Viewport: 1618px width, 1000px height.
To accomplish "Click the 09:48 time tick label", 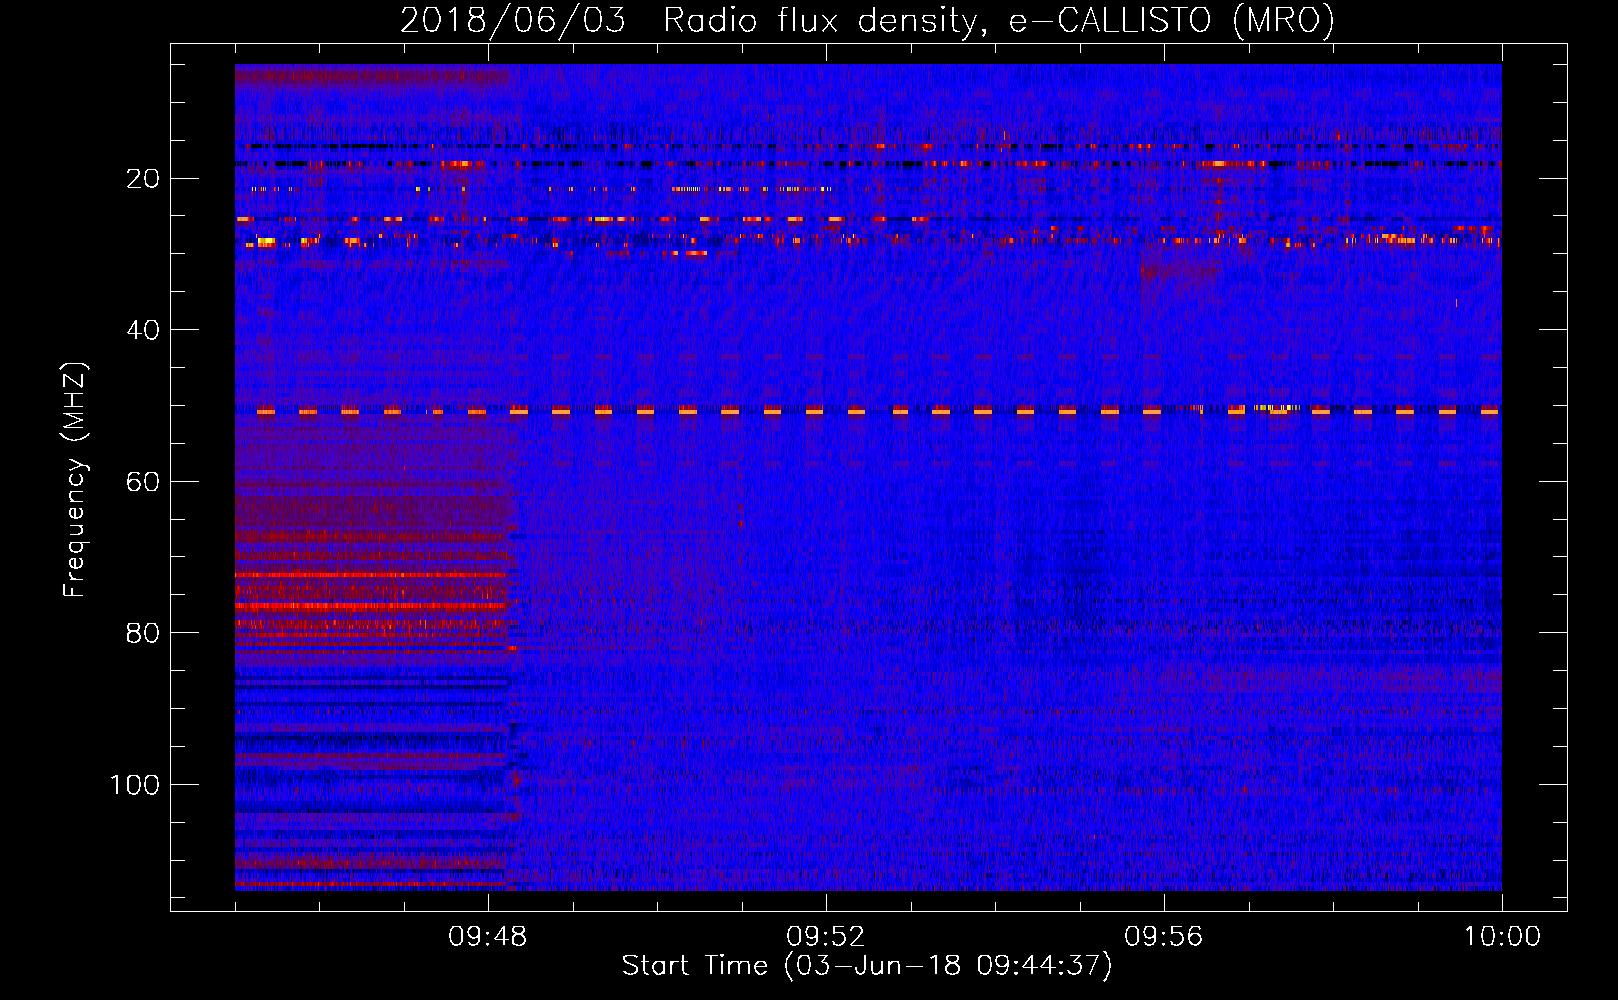I will [x=488, y=937].
